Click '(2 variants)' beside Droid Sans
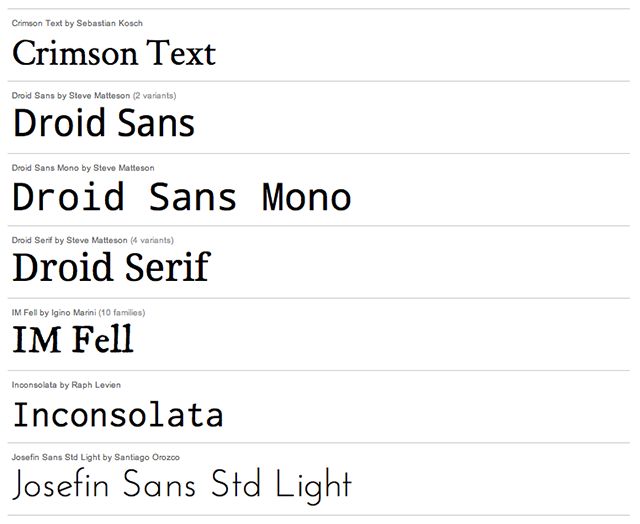This screenshot has height=524, width=640. point(155,95)
